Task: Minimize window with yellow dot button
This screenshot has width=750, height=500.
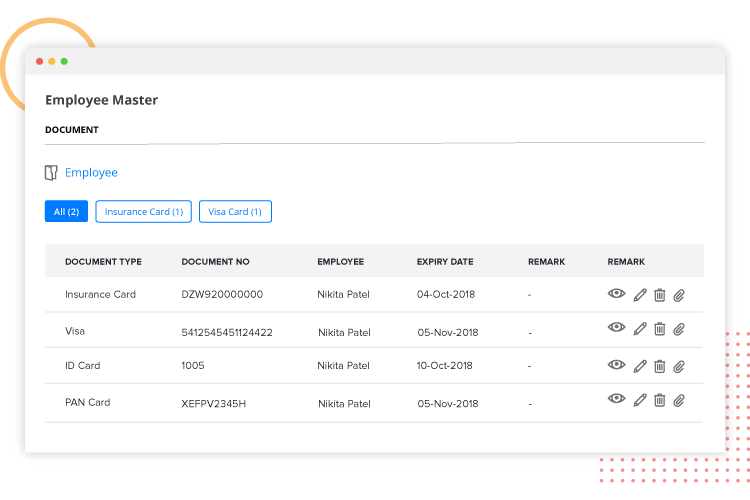Action: coord(52,61)
